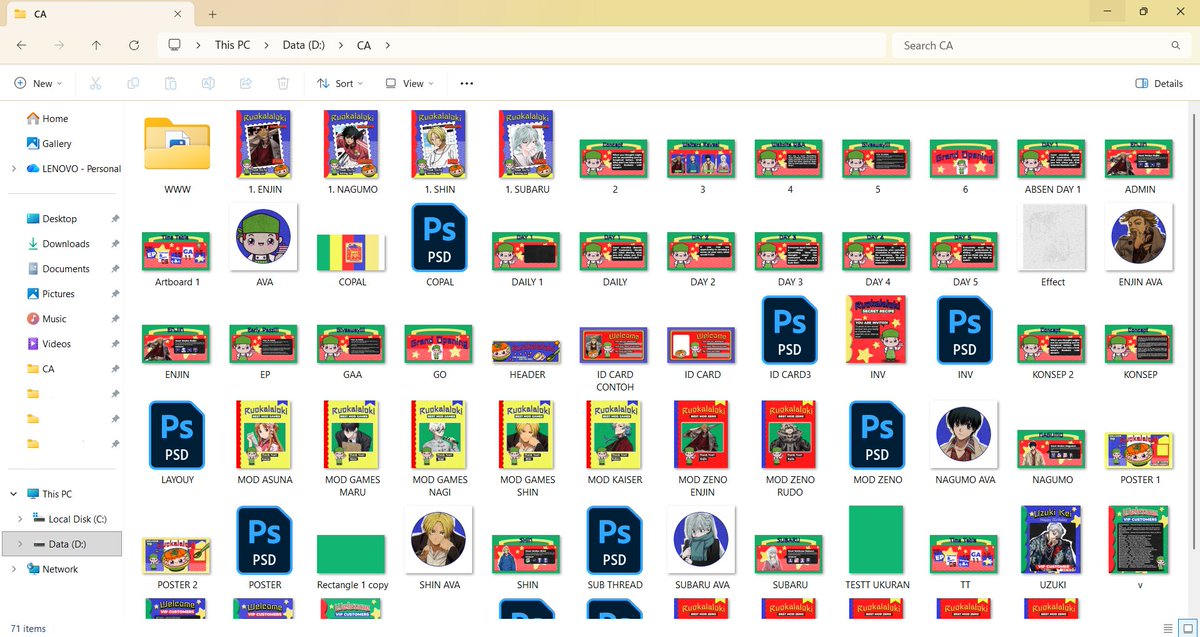Open Videos in the sidebar
Viewport: 1200px width, 637px height.
[48, 344]
